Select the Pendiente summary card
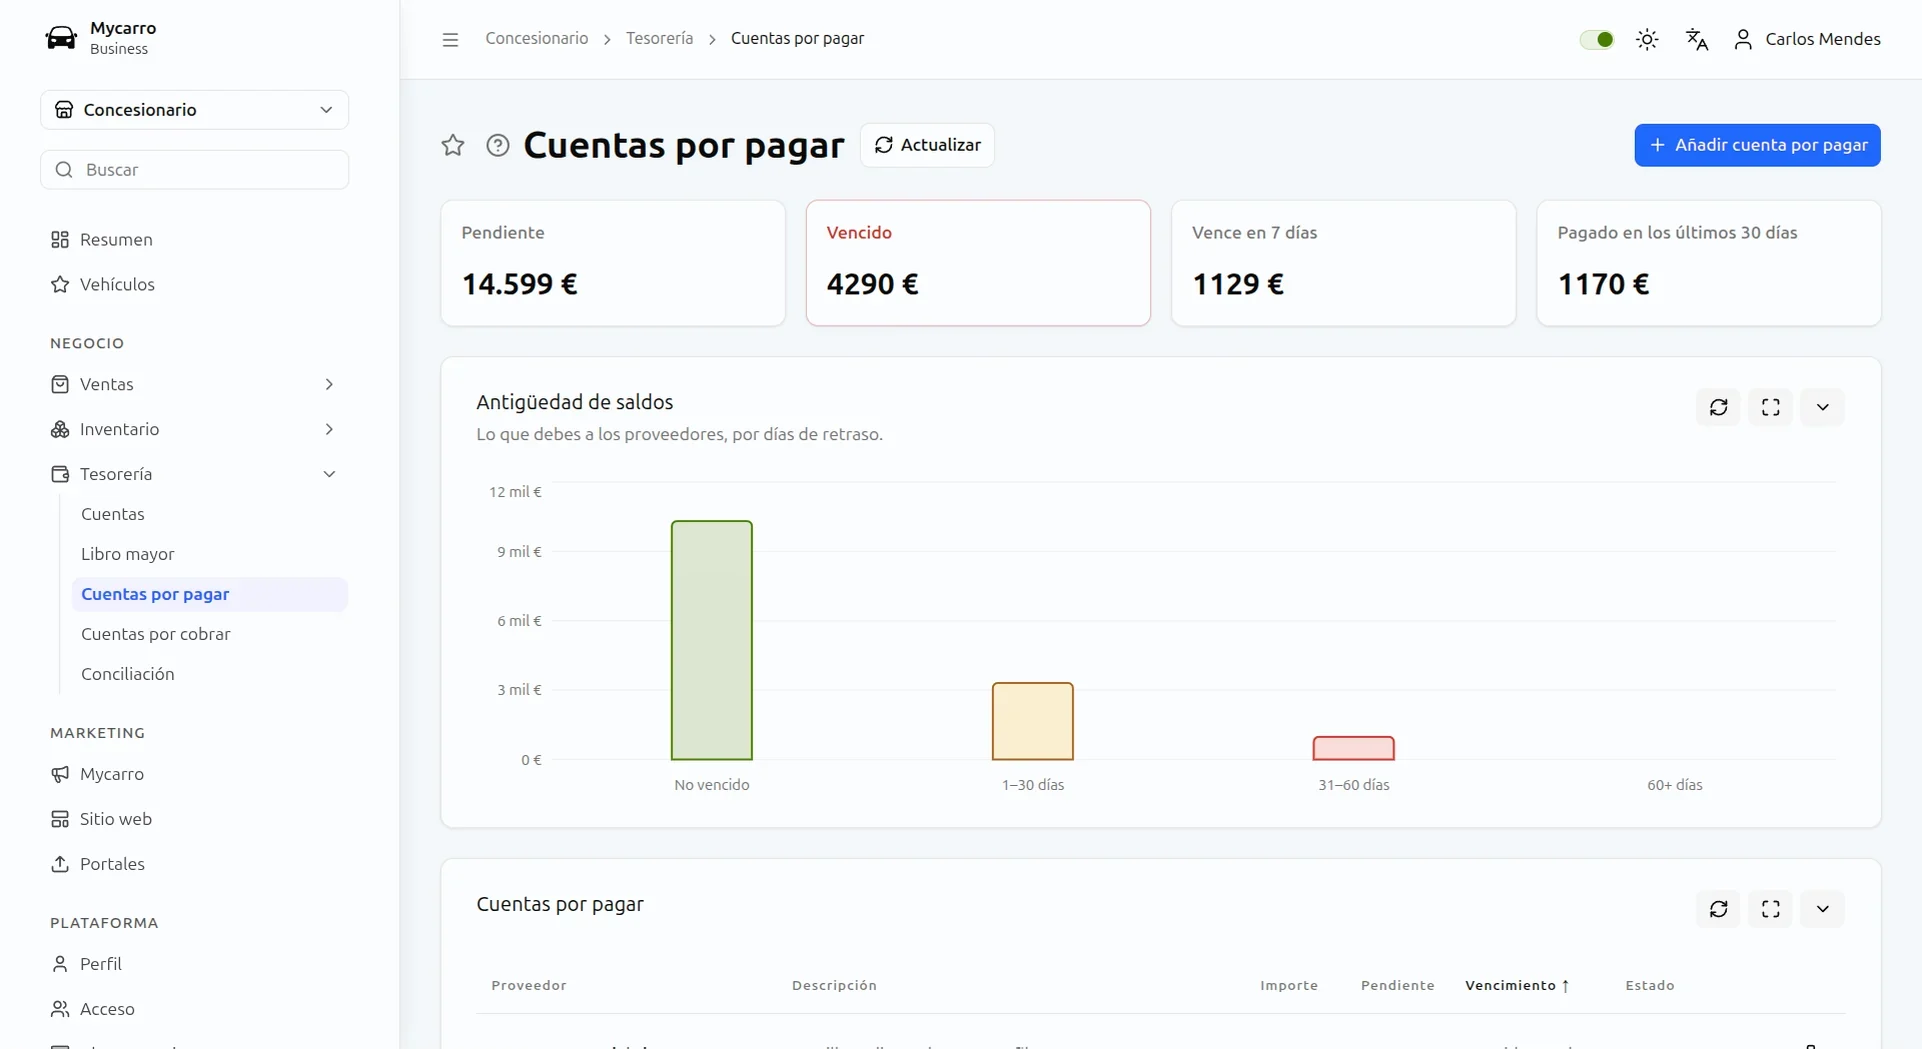Screen dimensions: 1922x1049 [613, 263]
